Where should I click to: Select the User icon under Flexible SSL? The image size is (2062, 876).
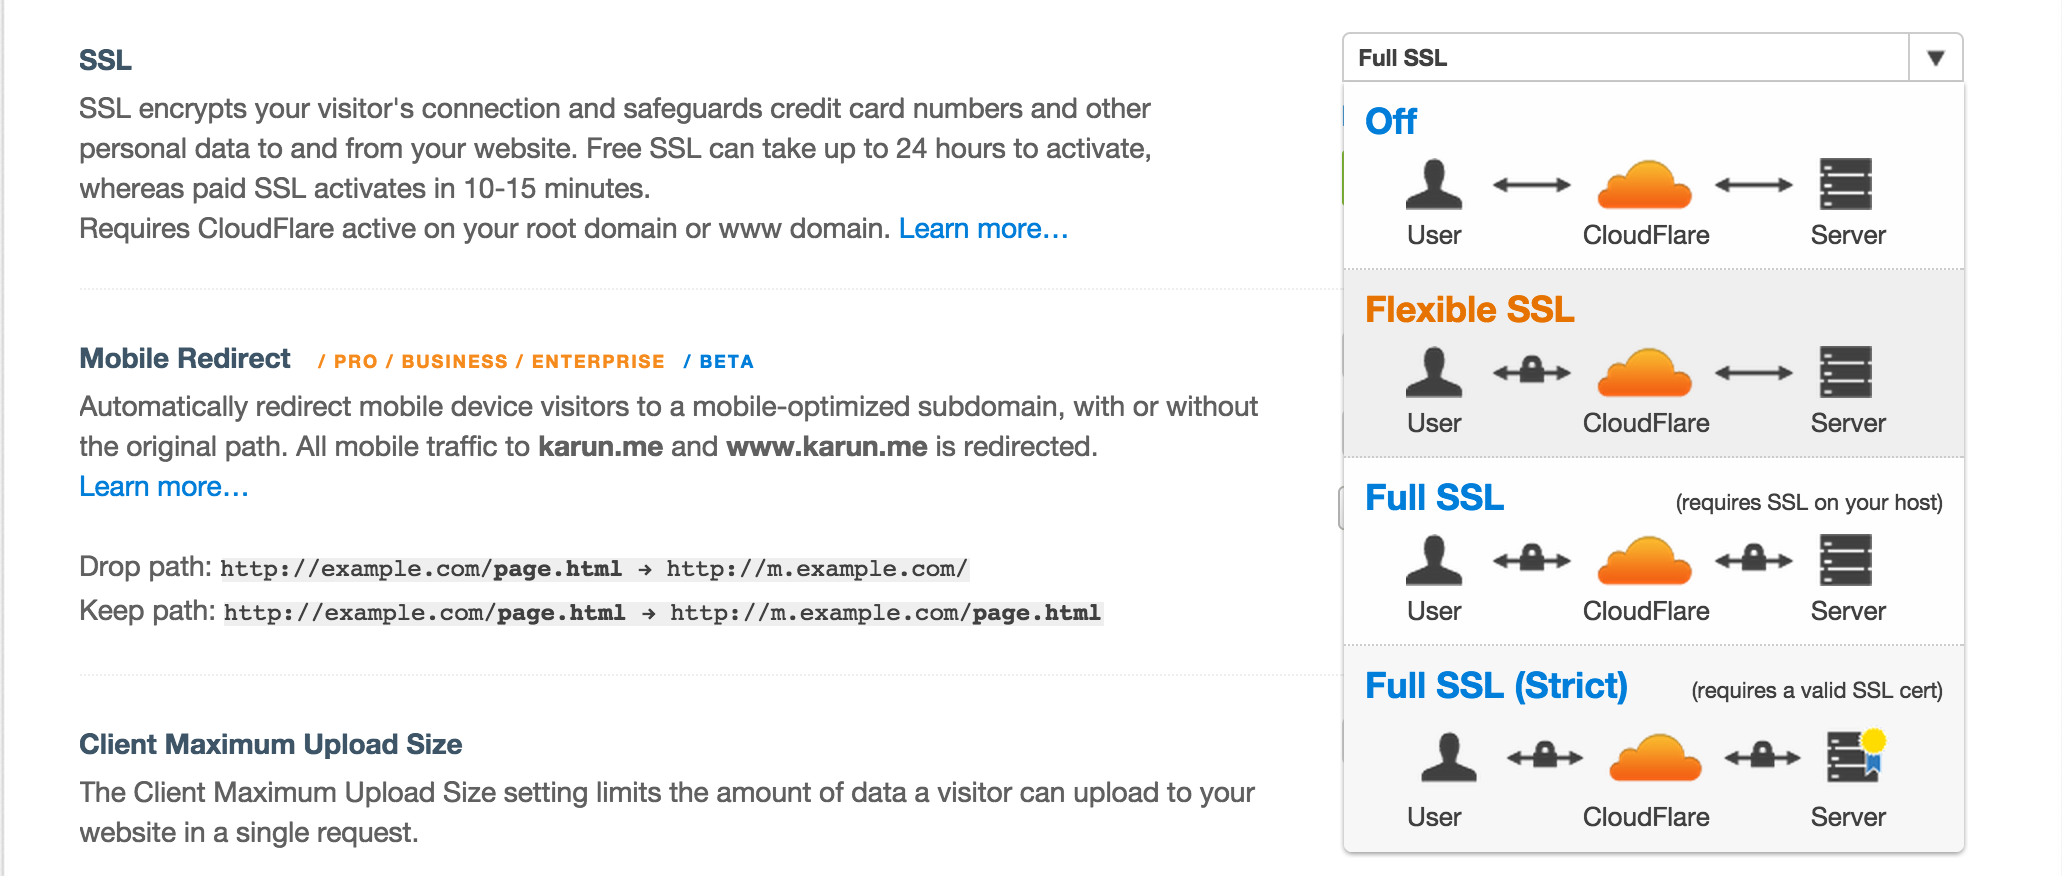pos(1436,372)
